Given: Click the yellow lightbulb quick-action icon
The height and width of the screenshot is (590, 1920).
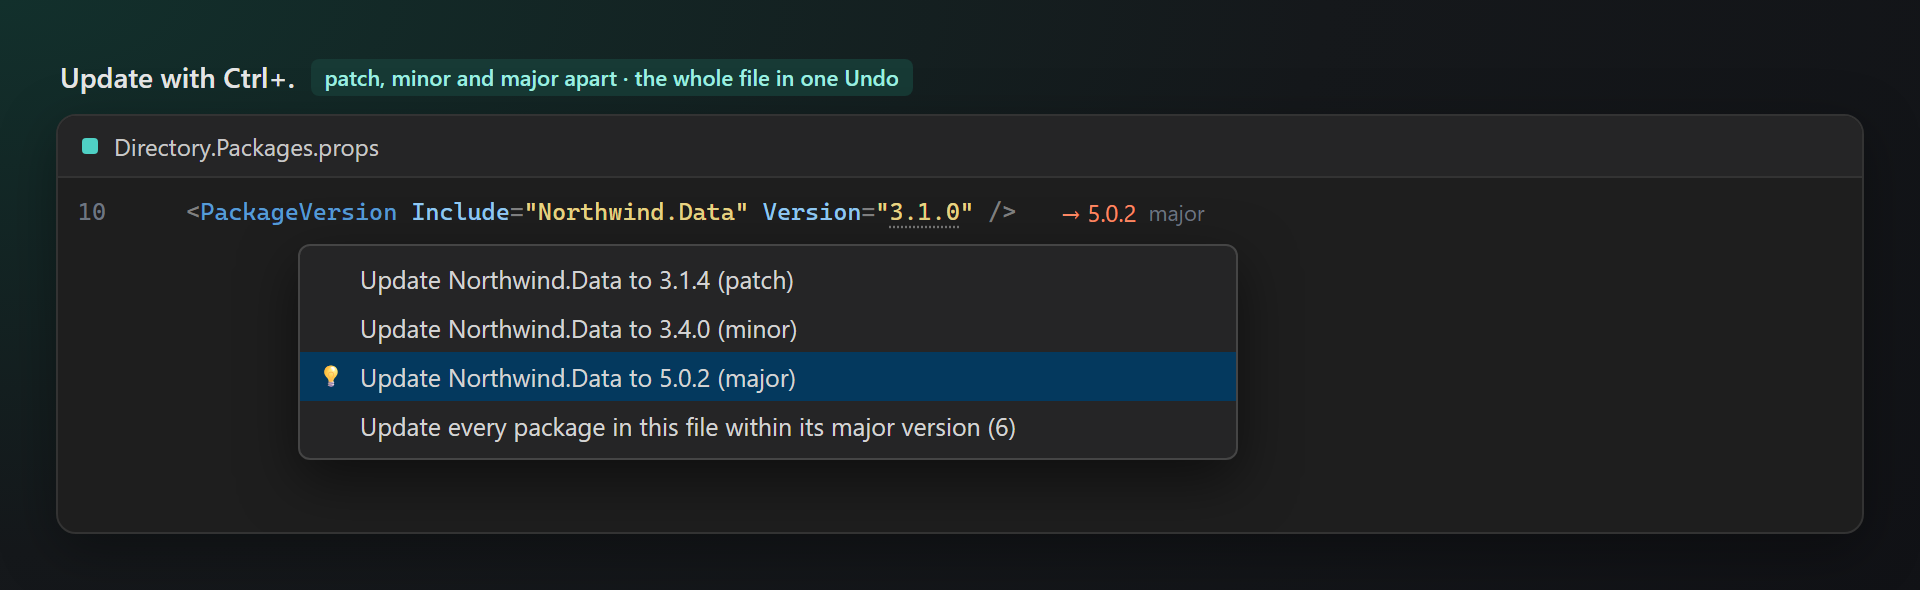Looking at the screenshot, I should 331,377.
